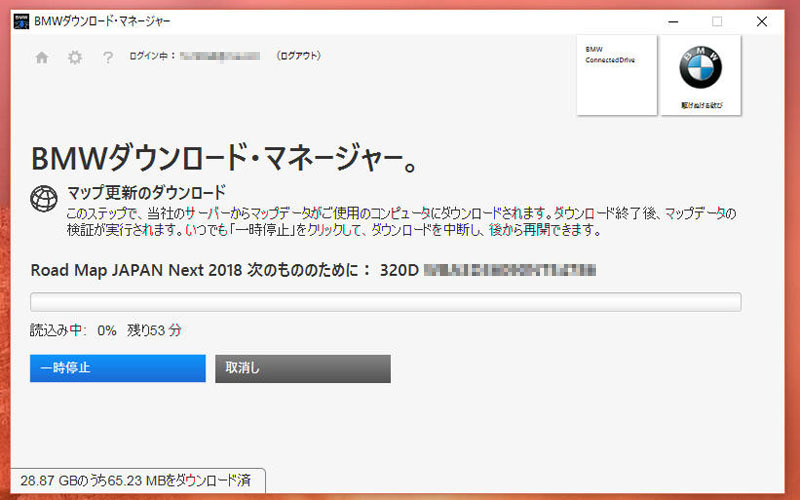Go to the home screen icon

(x=42, y=58)
